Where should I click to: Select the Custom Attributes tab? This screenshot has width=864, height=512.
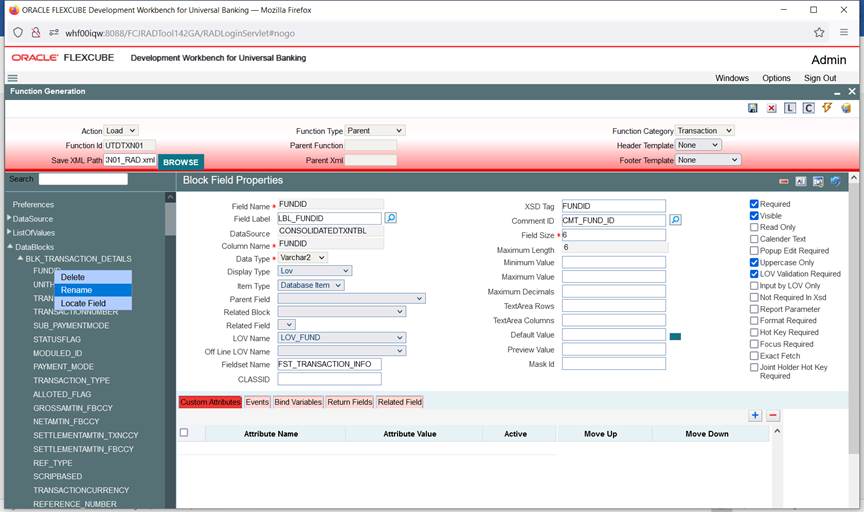(x=210, y=402)
